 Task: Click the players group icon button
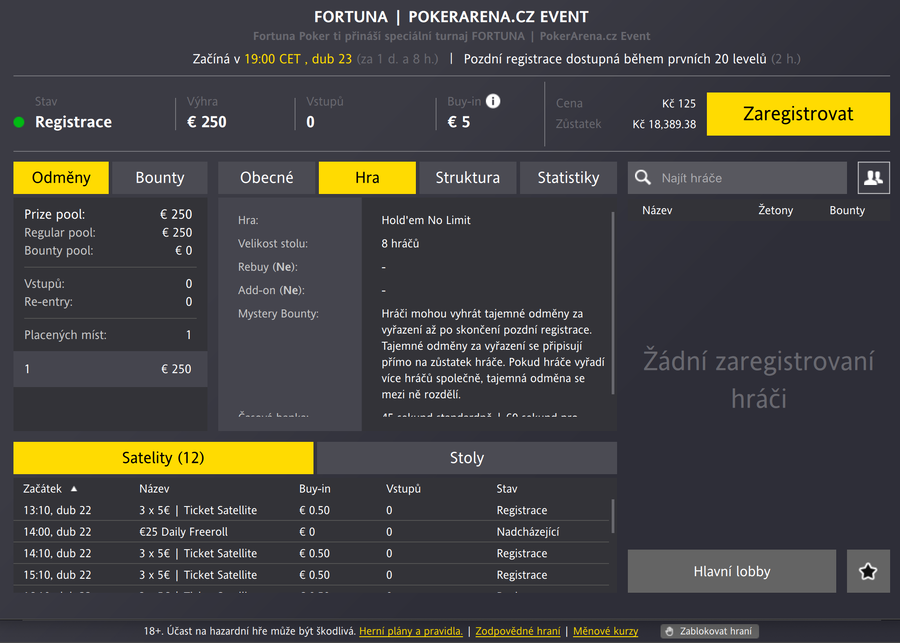(874, 177)
